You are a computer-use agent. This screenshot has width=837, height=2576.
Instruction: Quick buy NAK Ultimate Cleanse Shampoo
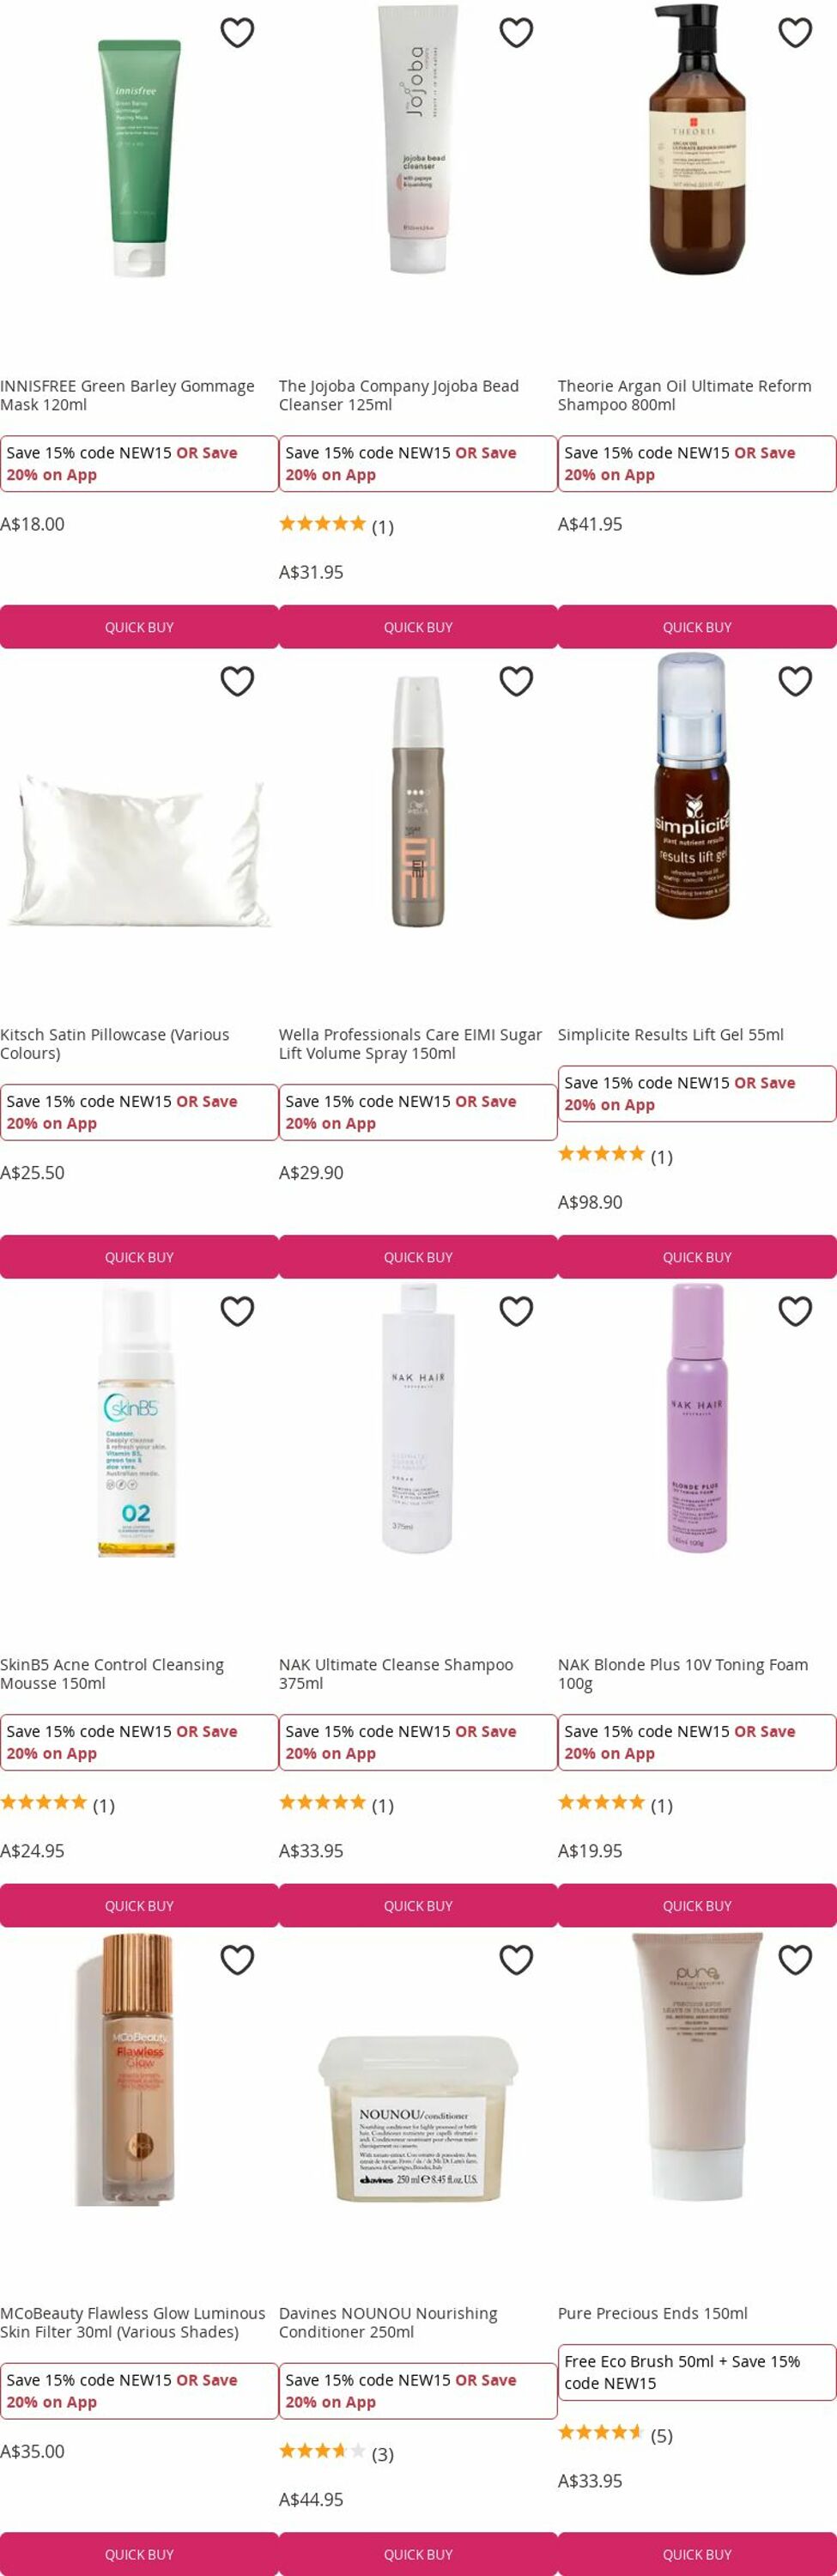[418, 1905]
